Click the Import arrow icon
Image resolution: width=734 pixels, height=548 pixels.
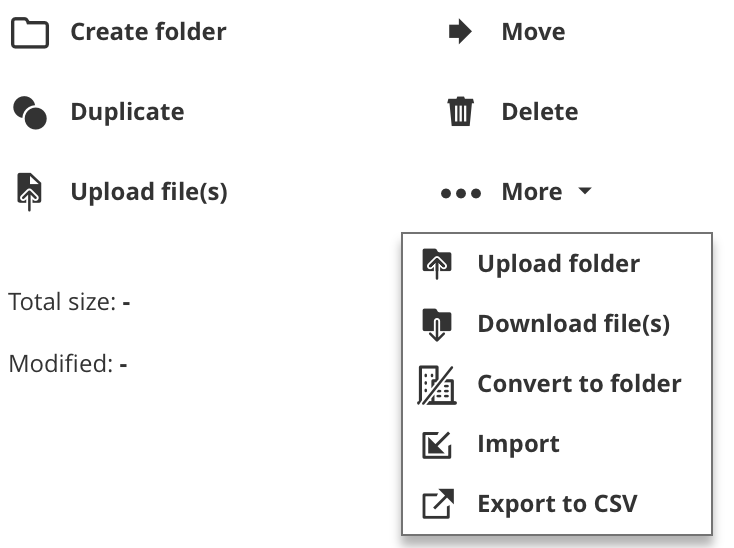(437, 444)
